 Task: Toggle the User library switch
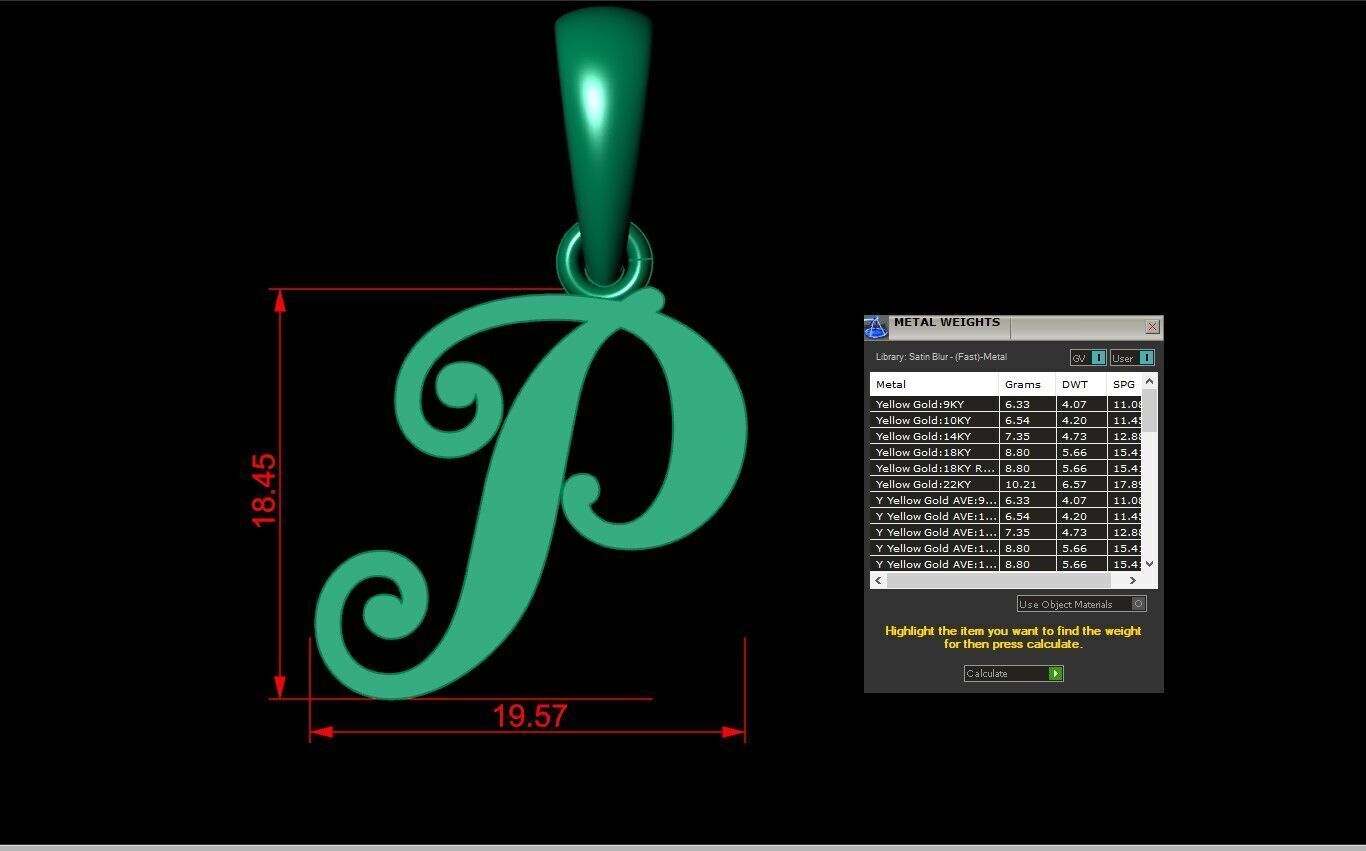(1132, 358)
